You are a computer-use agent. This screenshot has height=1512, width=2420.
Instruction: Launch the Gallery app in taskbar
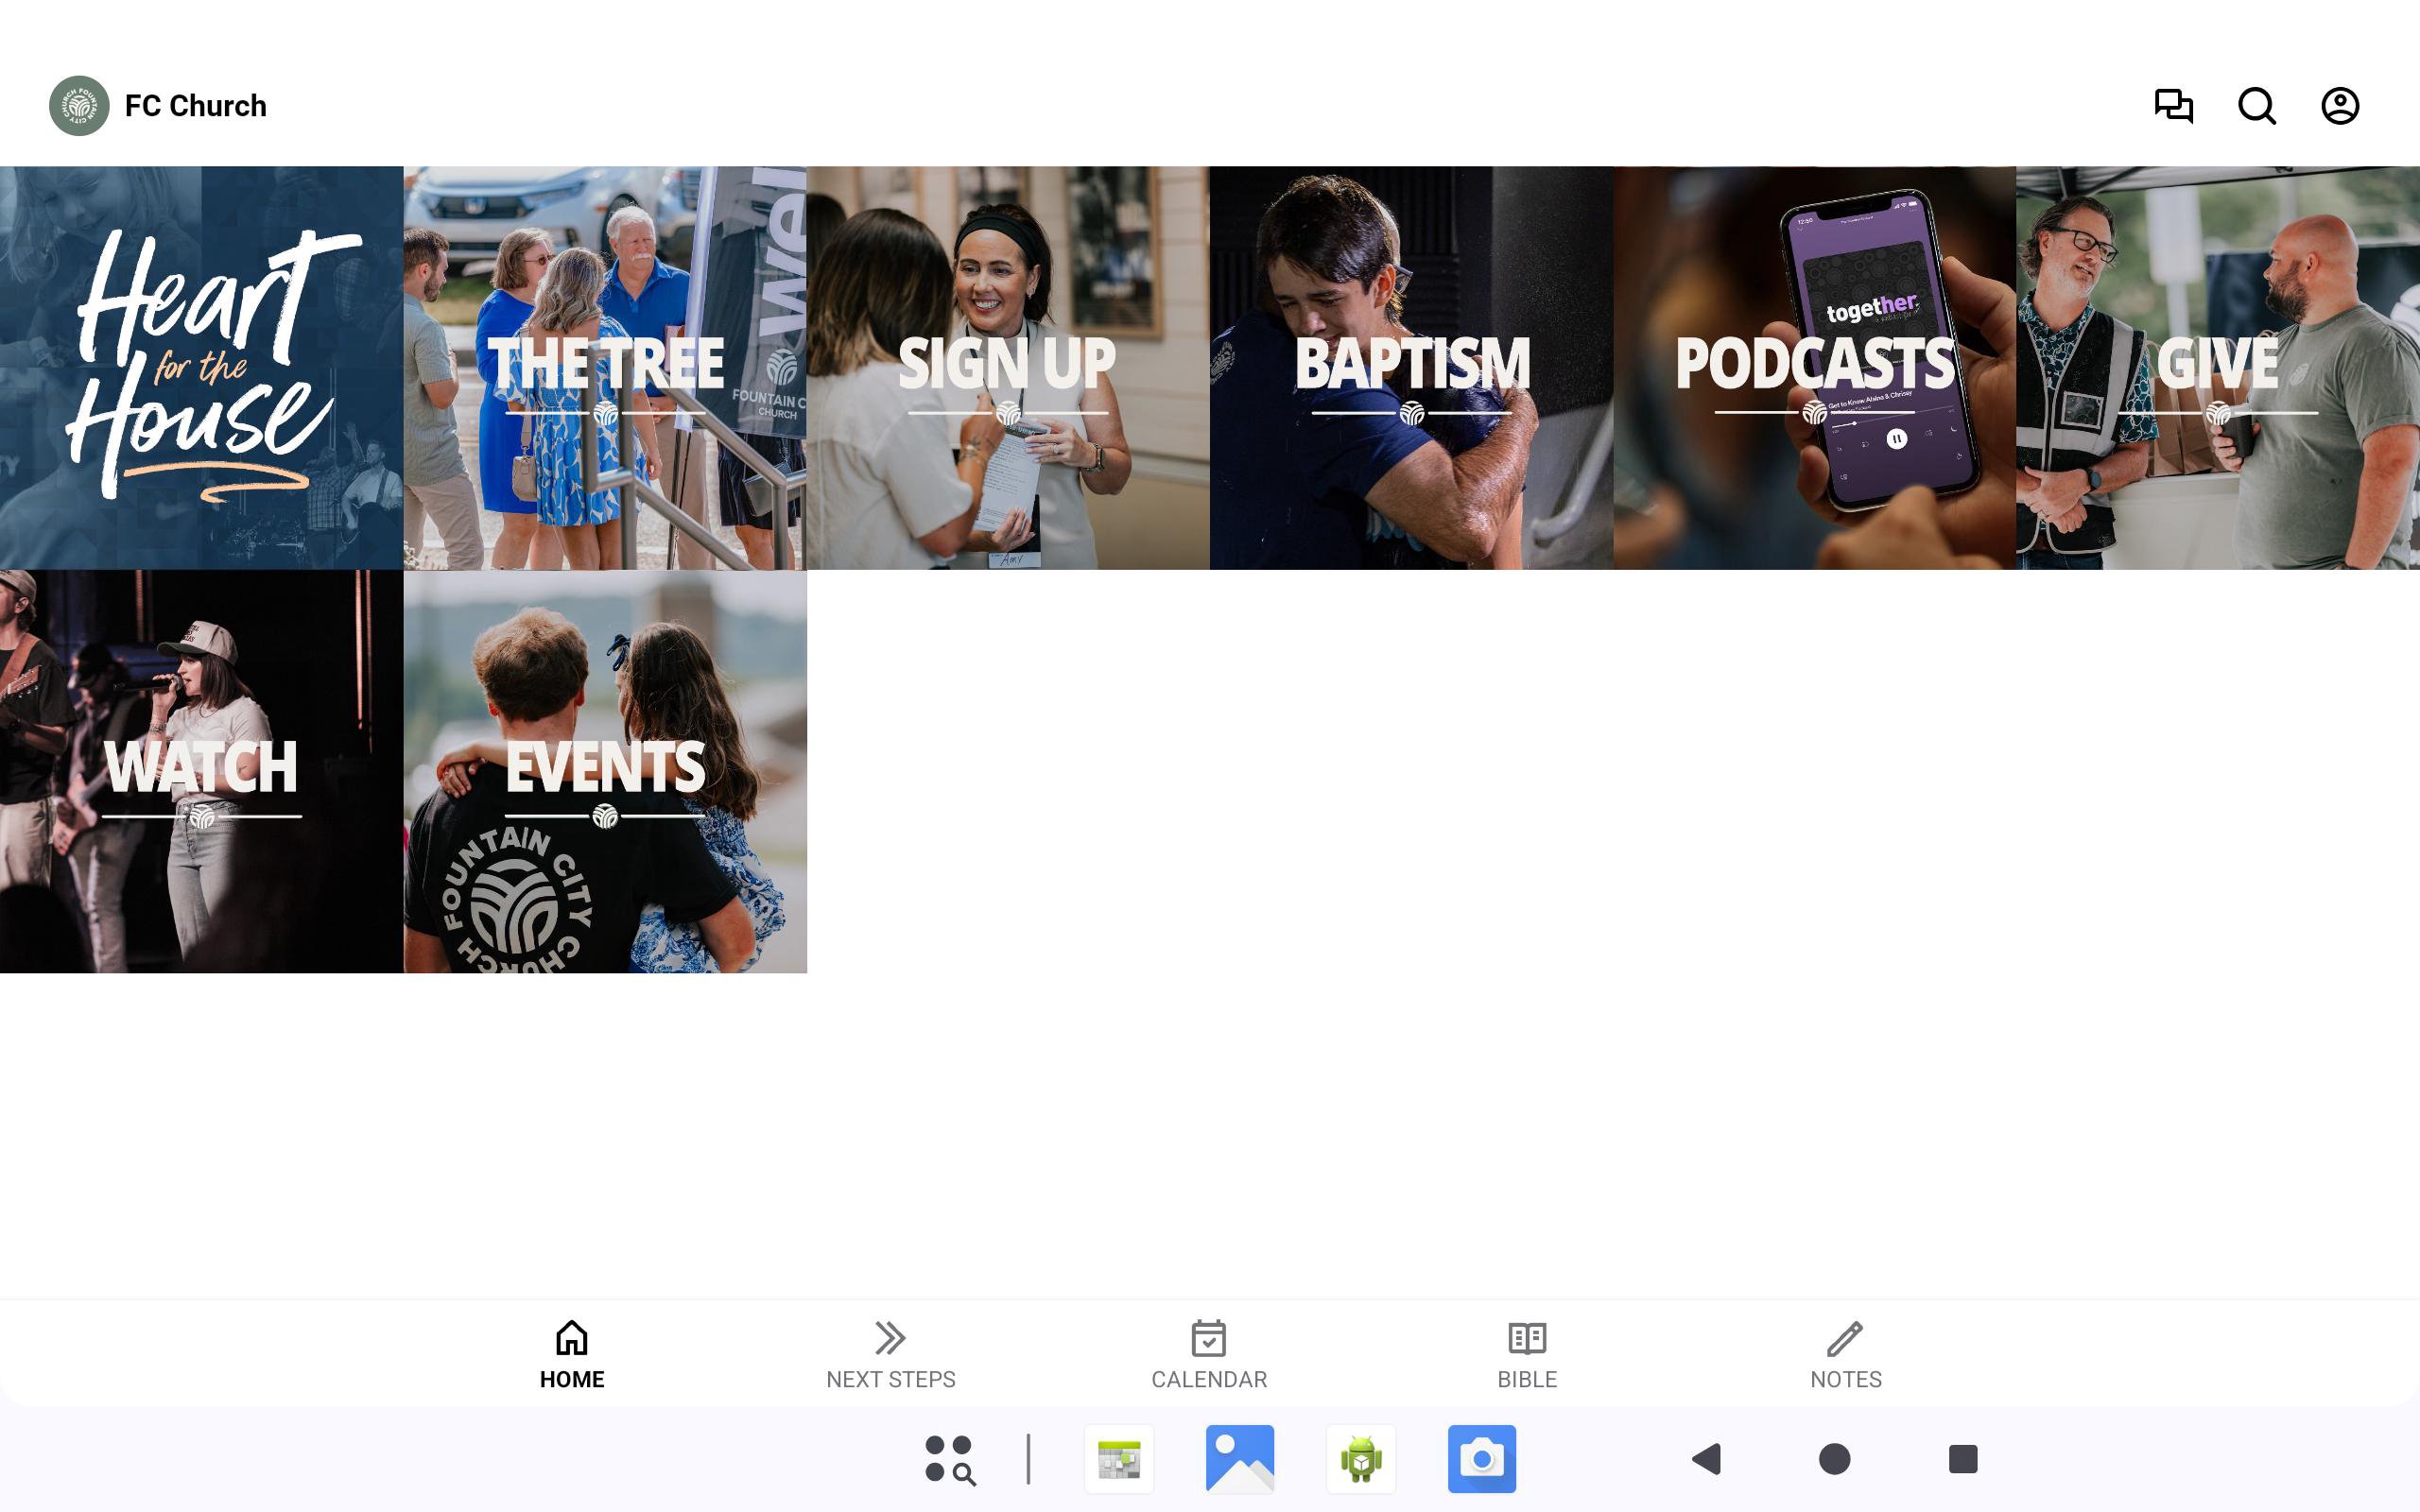click(1240, 1459)
